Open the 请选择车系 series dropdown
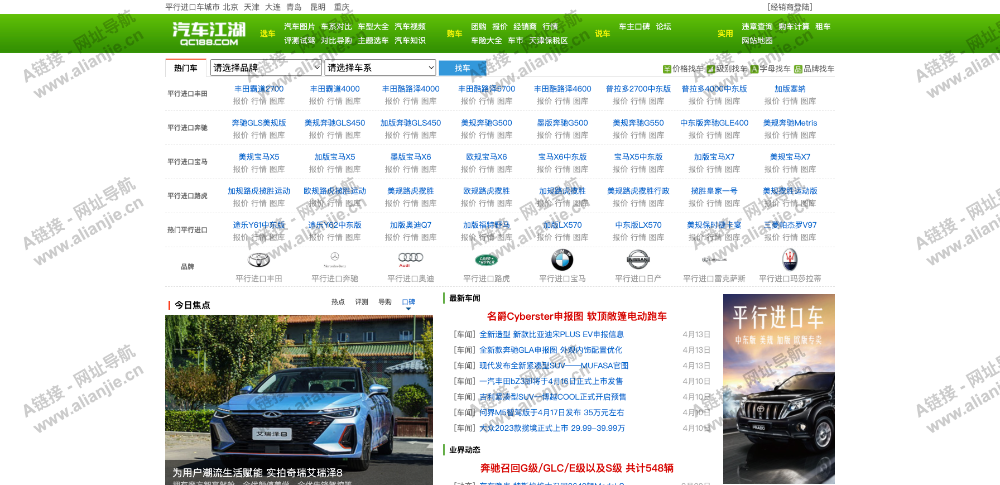 point(380,68)
